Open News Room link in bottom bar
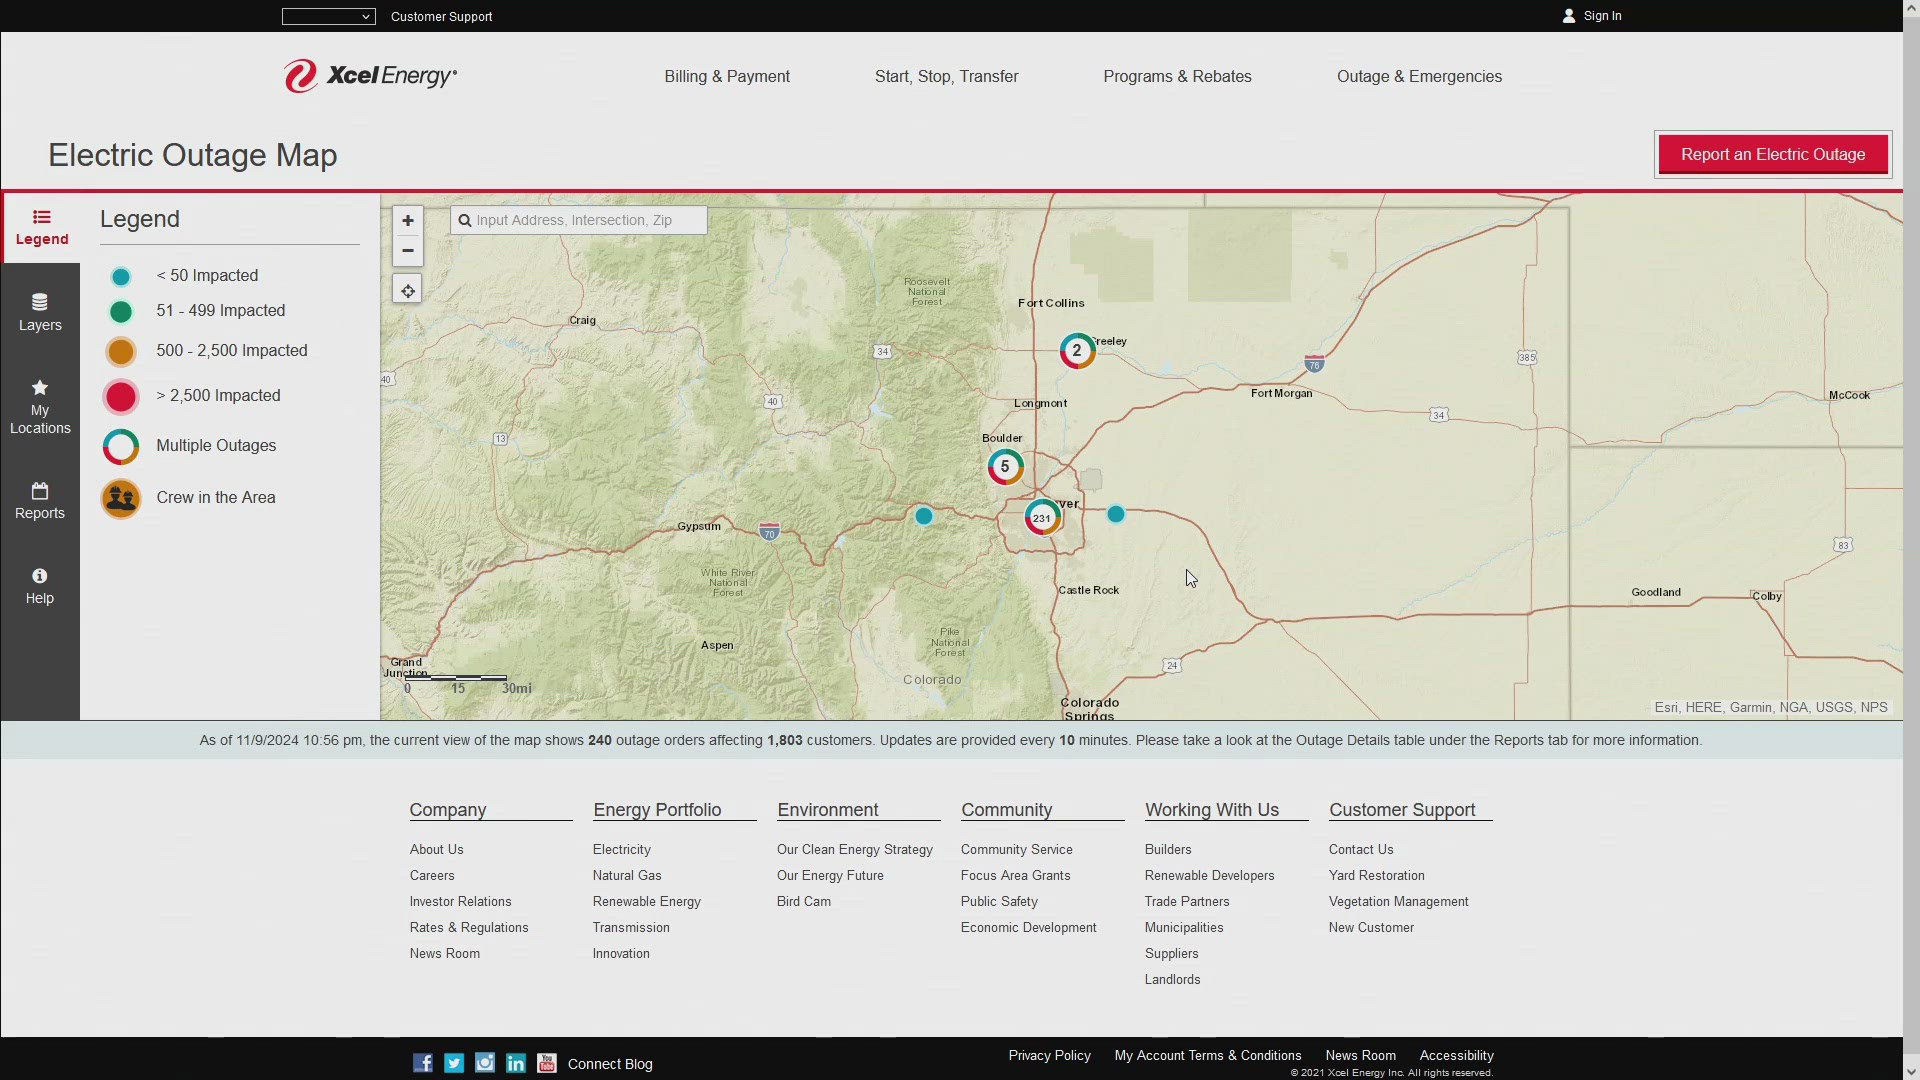The height and width of the screenshot is (1080, 1920). pos(1360,1056)
